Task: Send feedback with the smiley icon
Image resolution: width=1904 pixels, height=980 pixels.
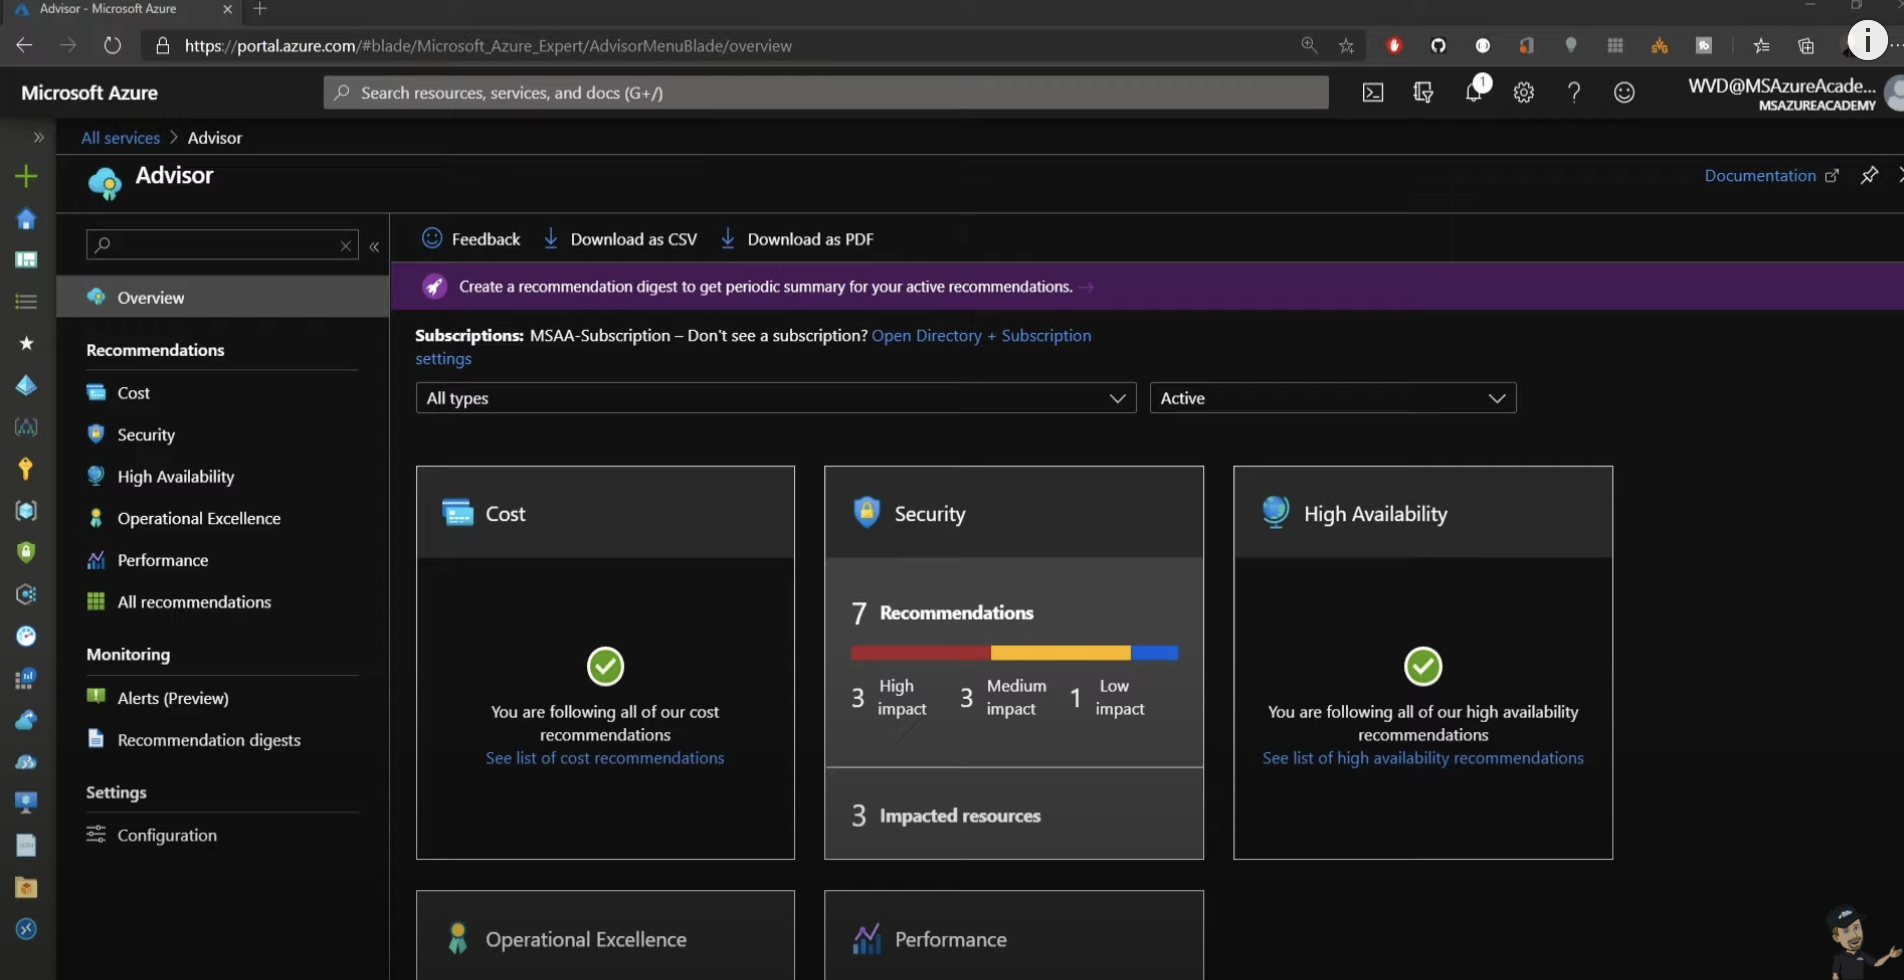Action: pyautogui.click(x=1624, y=93)
